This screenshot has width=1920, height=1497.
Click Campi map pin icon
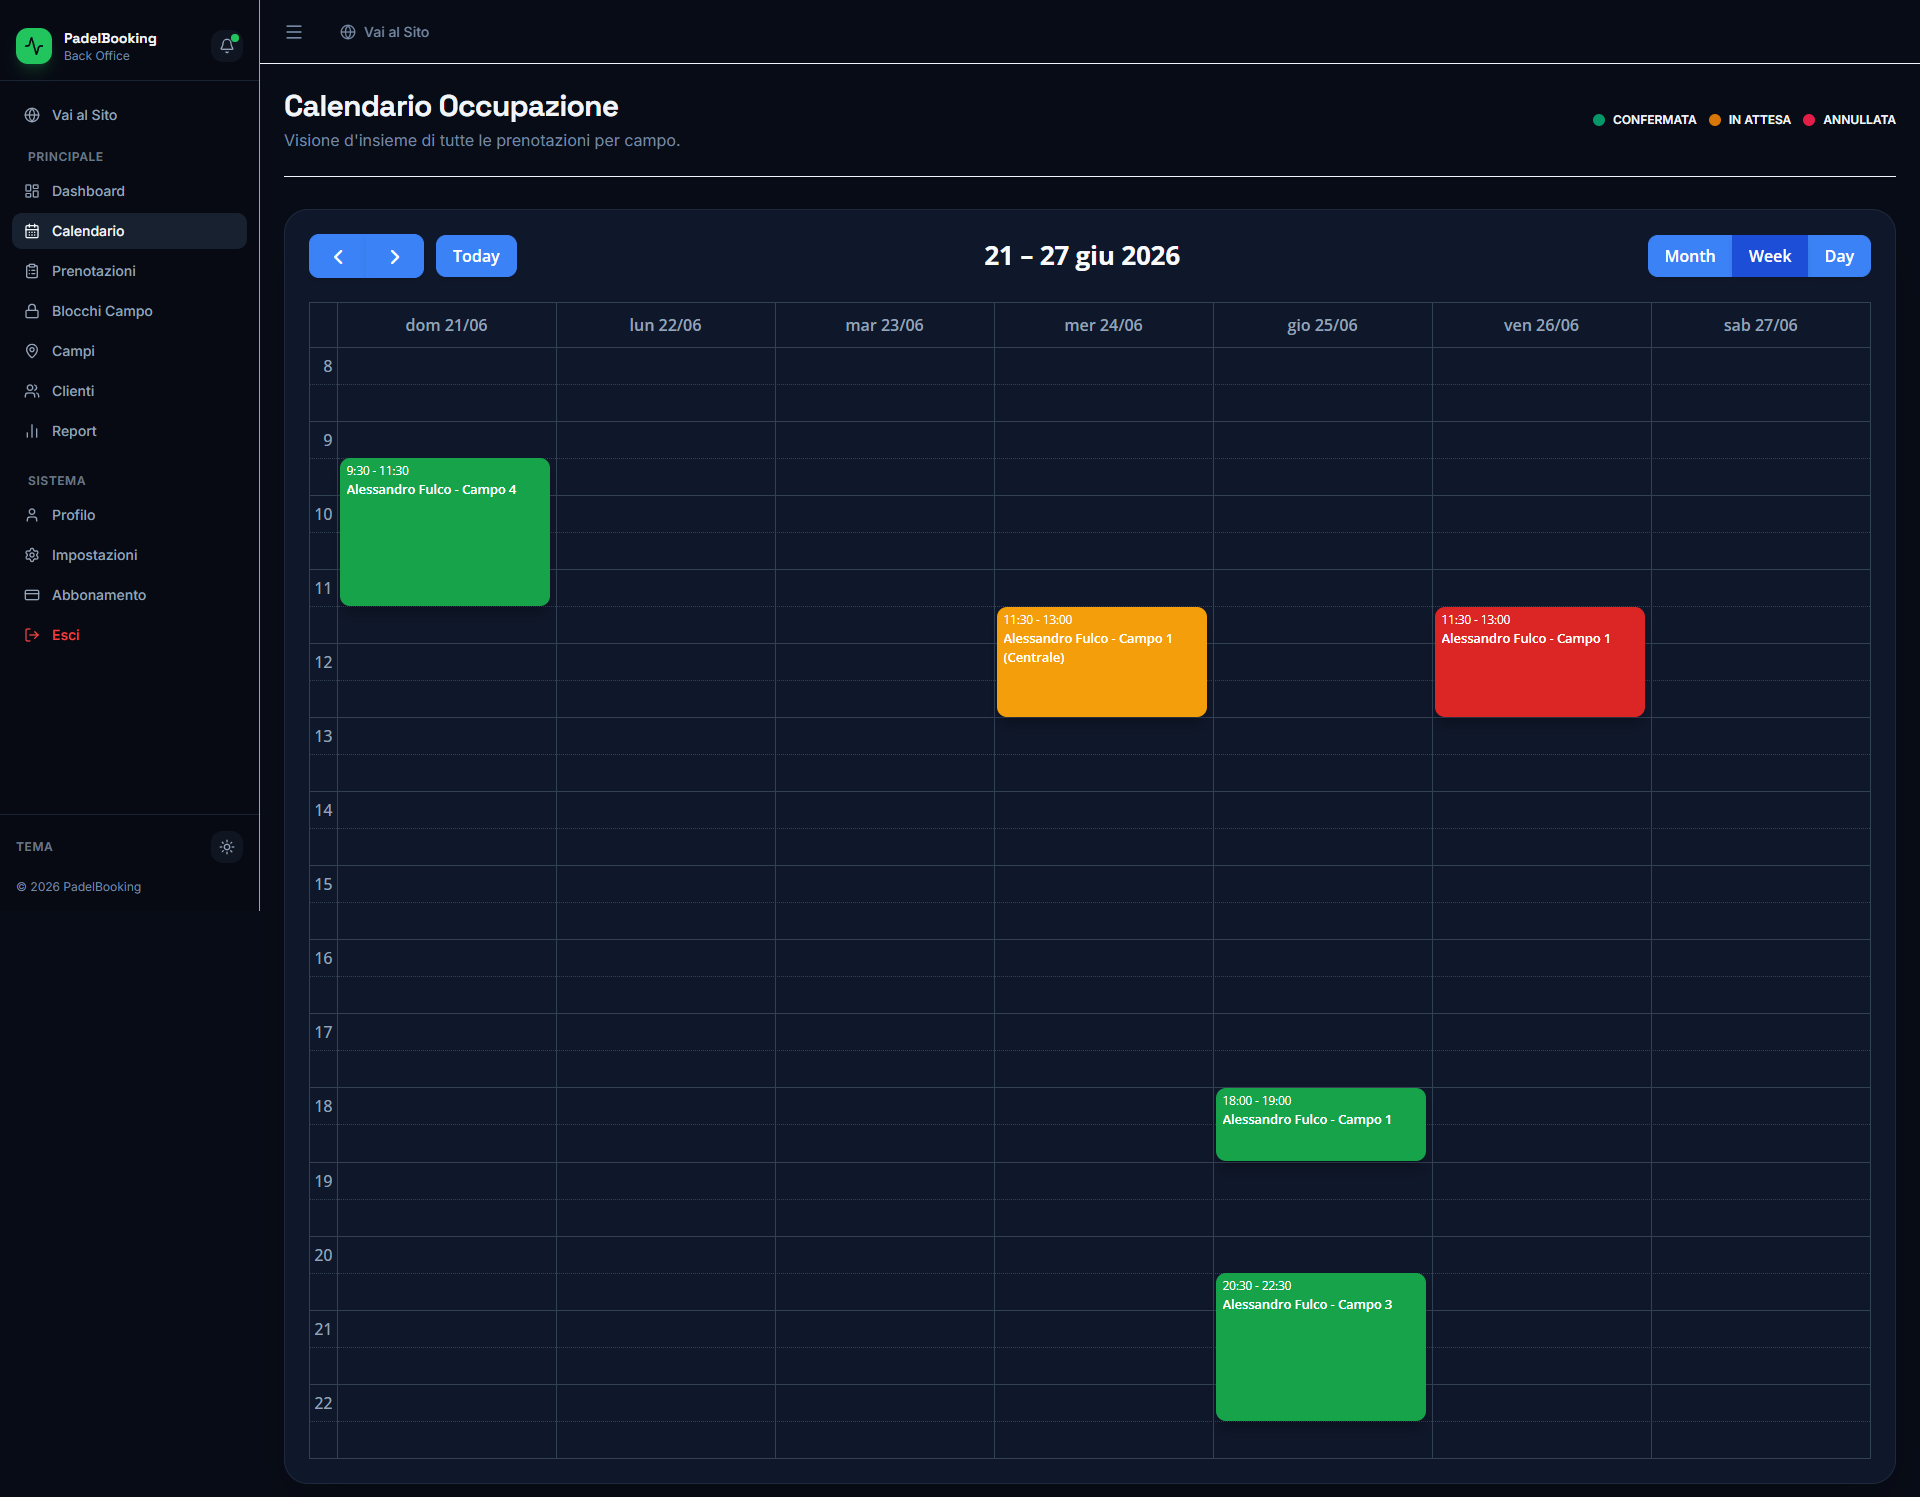[x=32, y=351]
